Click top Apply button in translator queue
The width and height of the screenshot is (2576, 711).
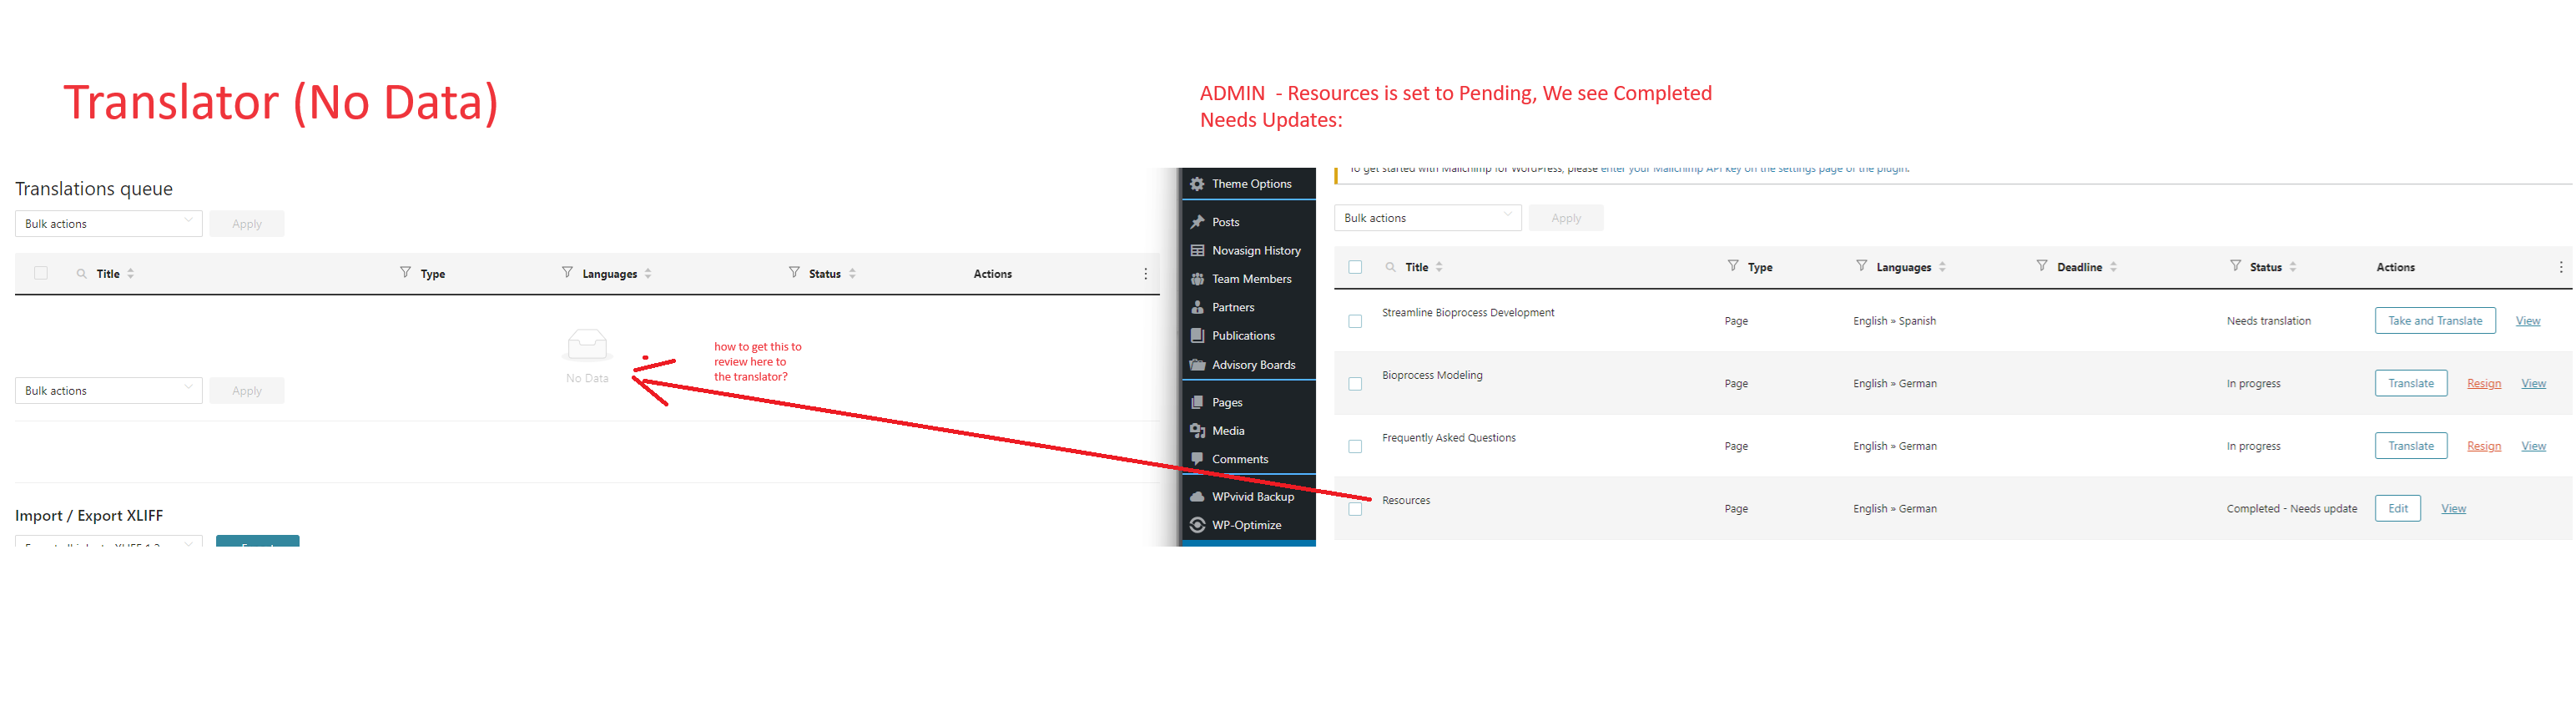tap(247, 224)
